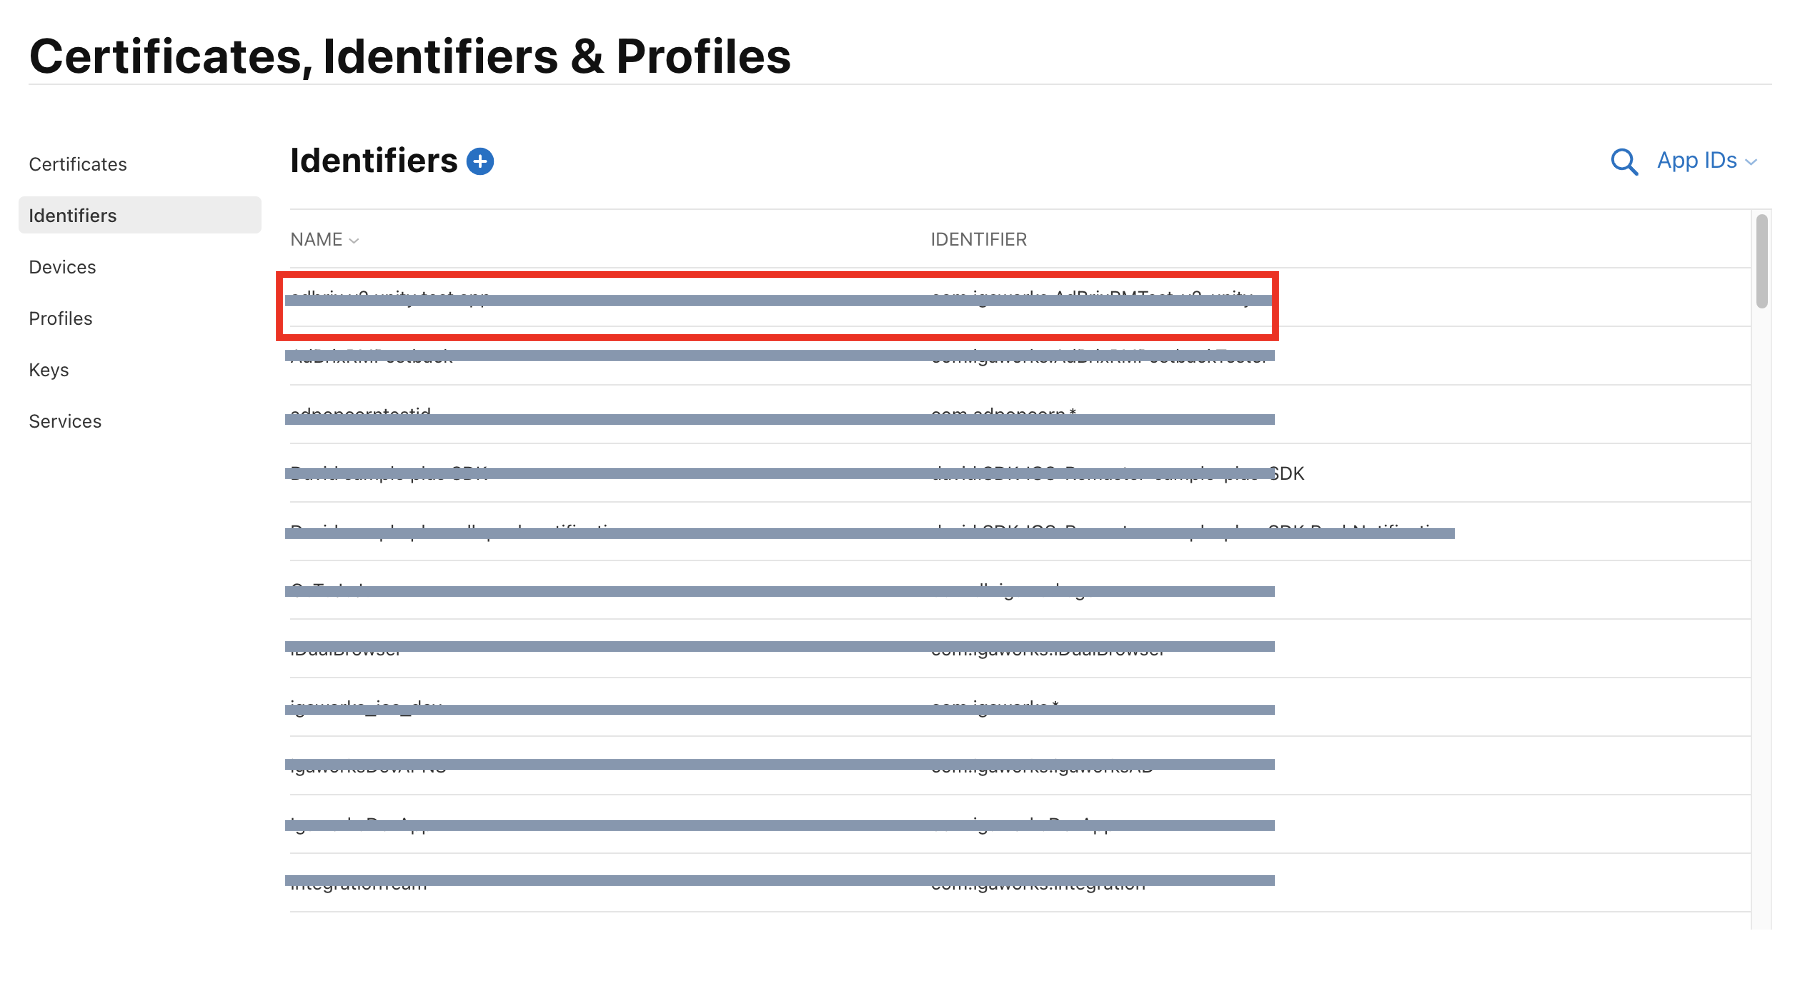
Task: Open the com.igaworks.integration identifier row
Action: pyautogui.click(x=1038, y=886)
